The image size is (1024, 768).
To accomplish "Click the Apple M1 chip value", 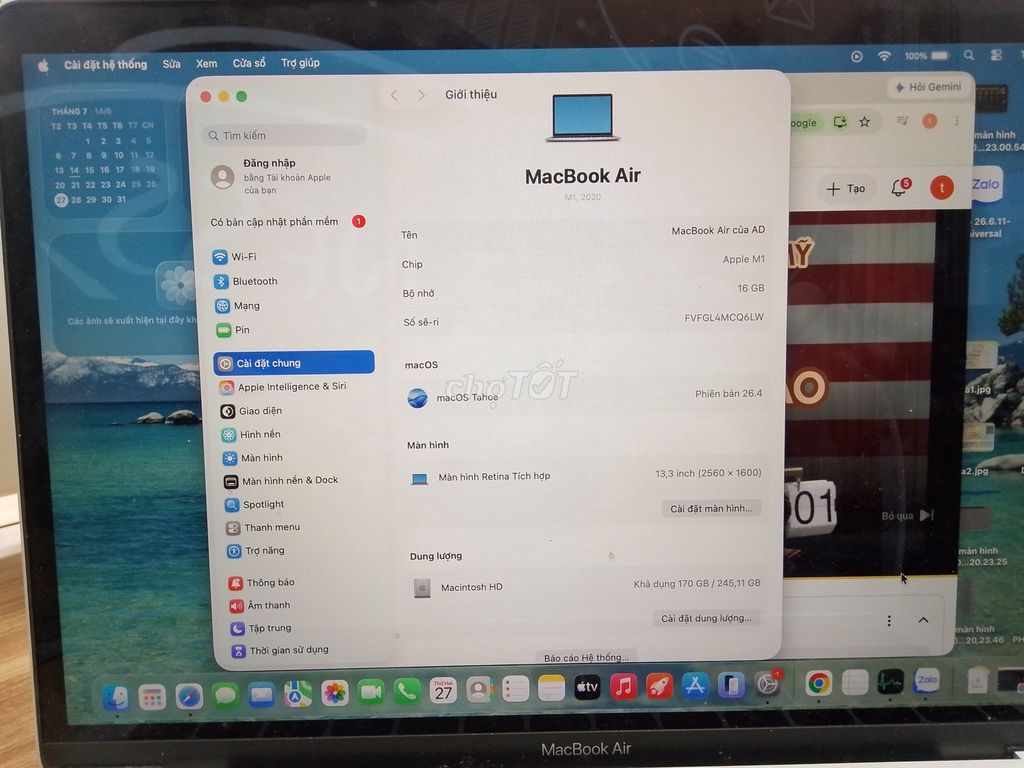I will click(743, 259).
